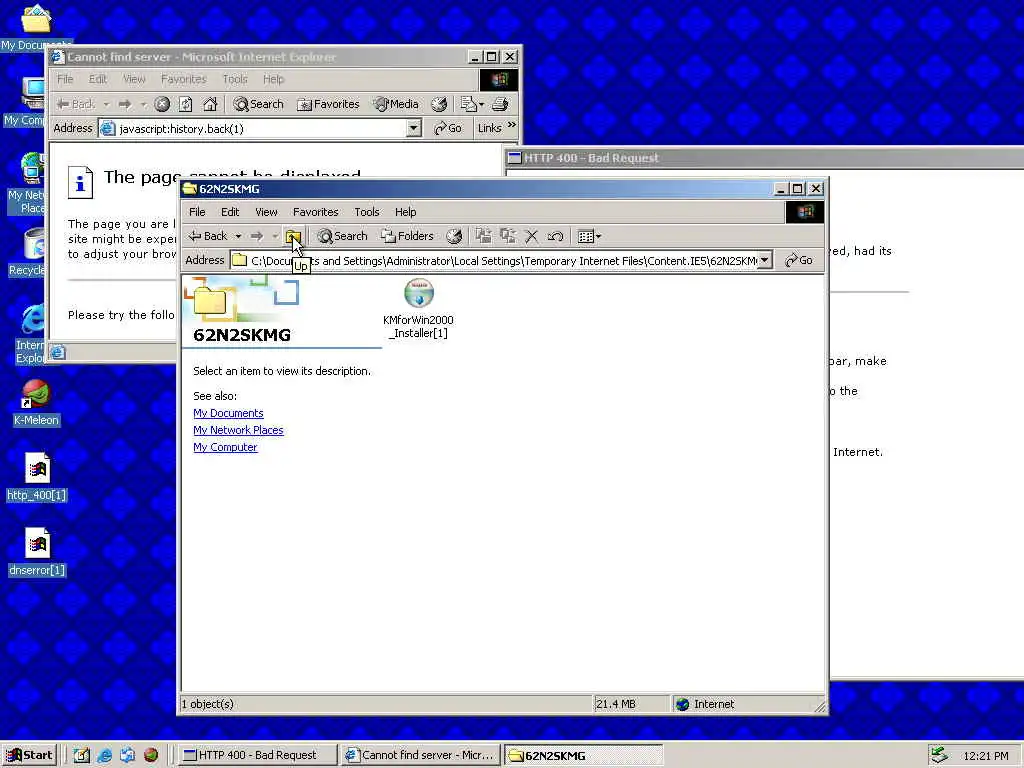
Task: Switch to Cannot find server taskbar button
Action: [420, 755]
